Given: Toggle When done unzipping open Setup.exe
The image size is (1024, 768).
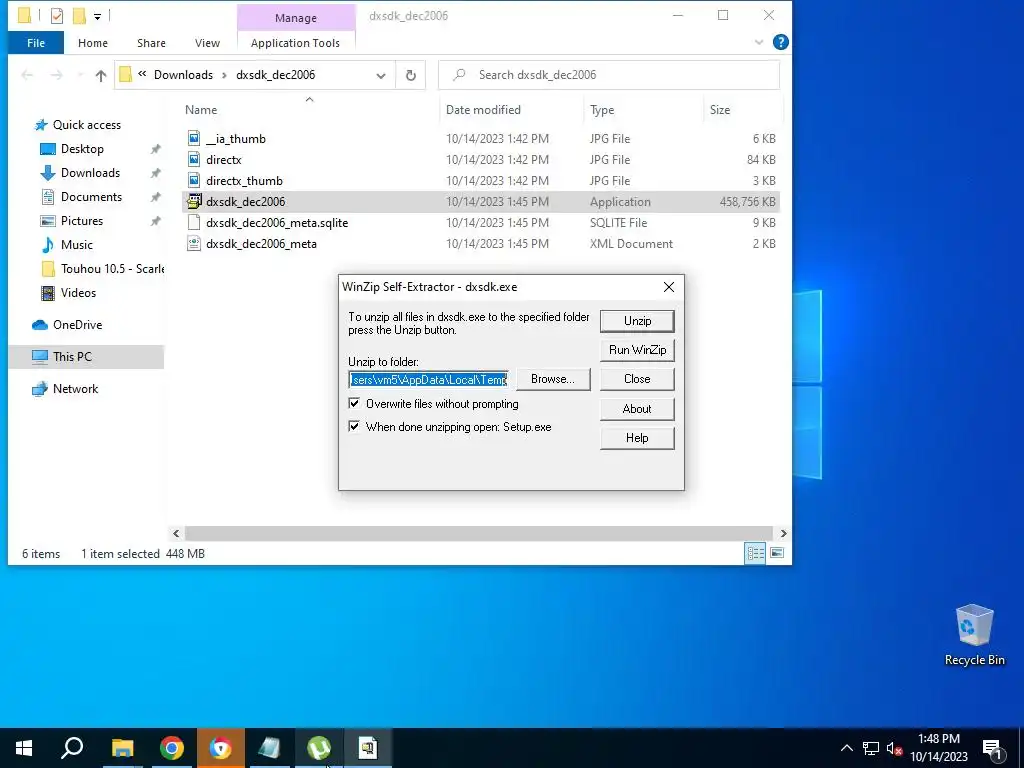Looking at the screenshot, I should pos(354,426).
